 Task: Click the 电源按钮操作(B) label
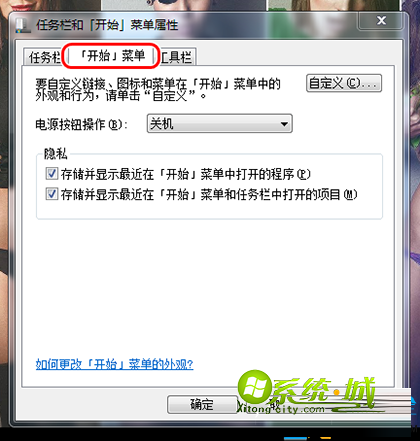pyautogui.click(x=82, y=124)
